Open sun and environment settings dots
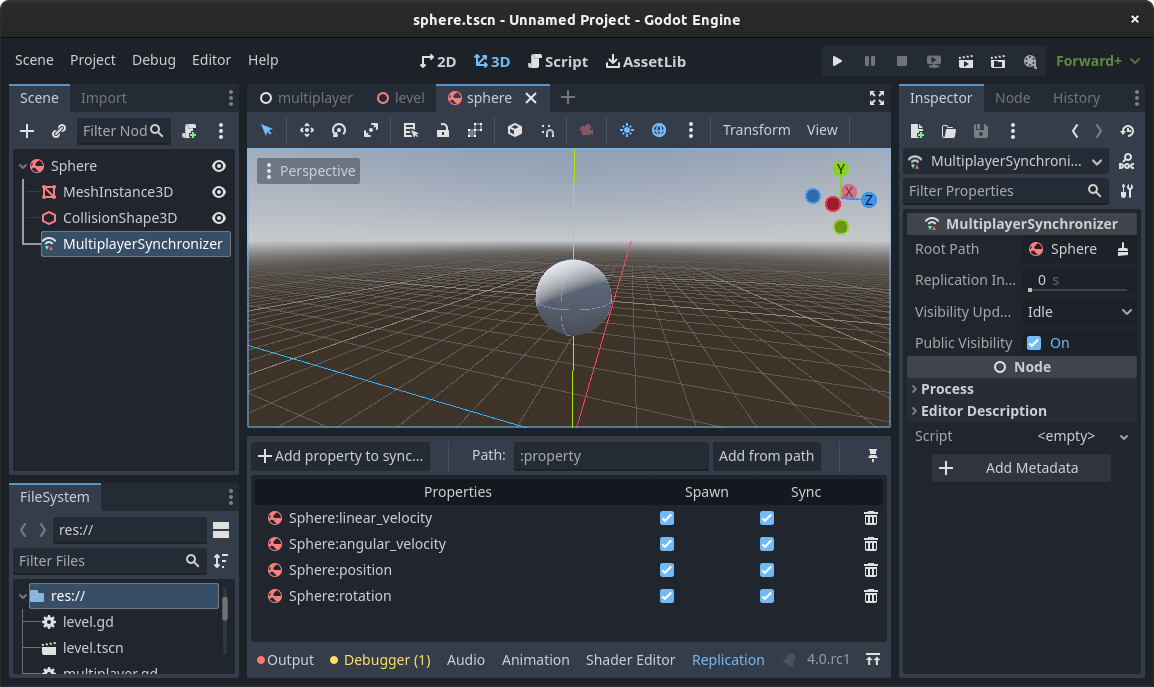The image size is (1154, 687). click(x=690, y=130)
